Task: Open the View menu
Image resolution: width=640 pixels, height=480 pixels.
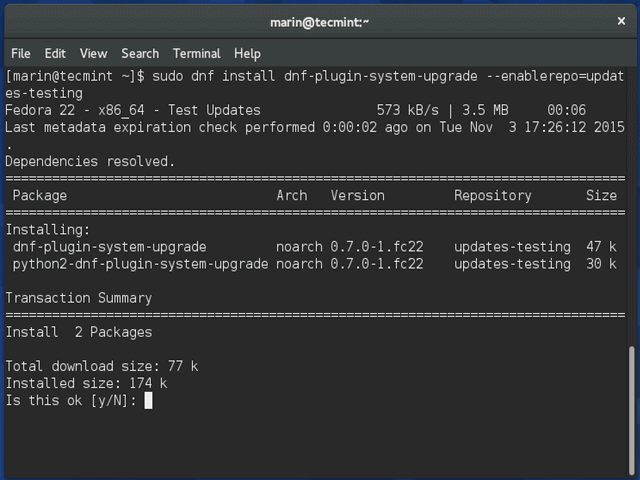Action: point(93,53)
